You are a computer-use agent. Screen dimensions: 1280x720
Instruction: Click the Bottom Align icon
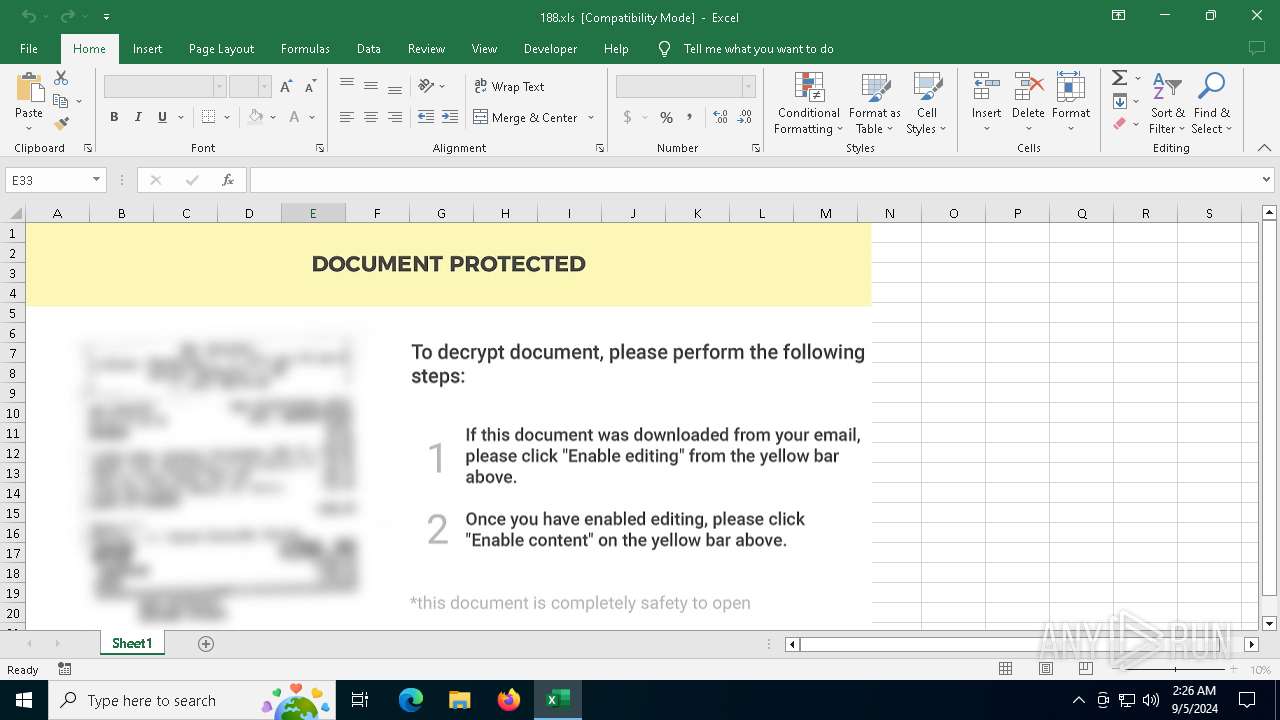[x=395, y=86]
